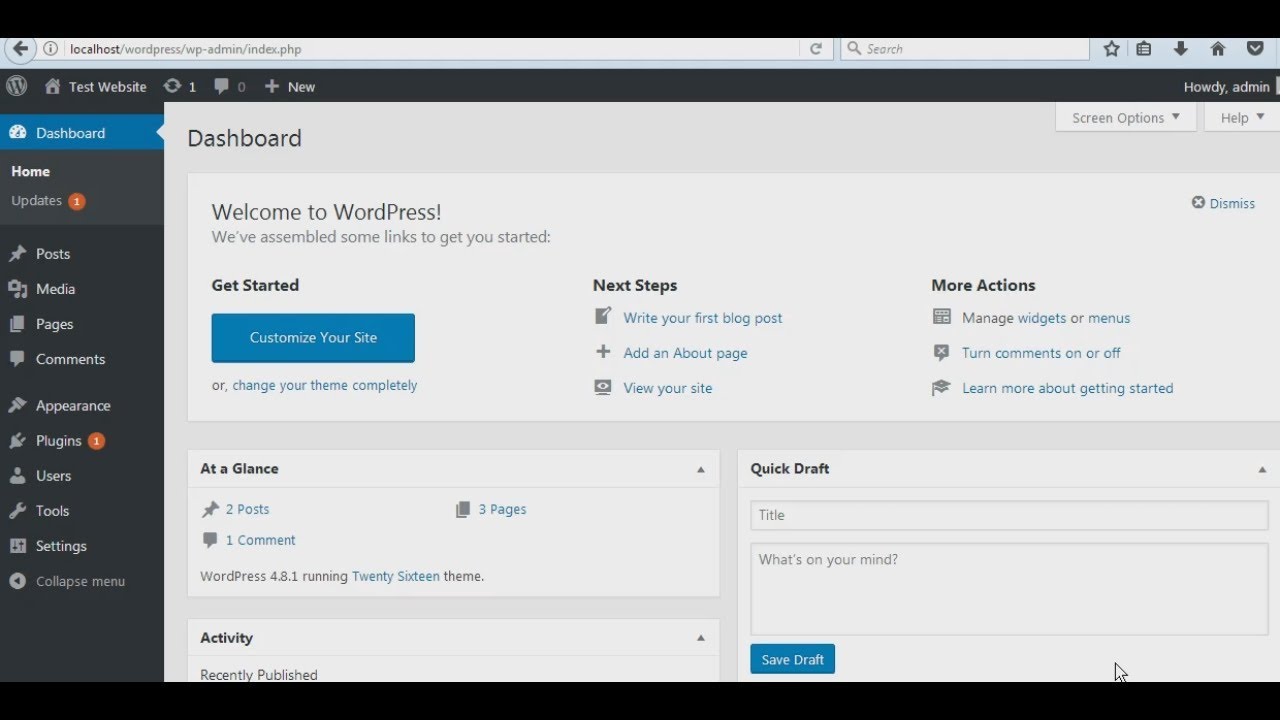Select Home in the sidebar submenu
The image size is (1280, 720).
pyautogui.click(x=30, y=171)
